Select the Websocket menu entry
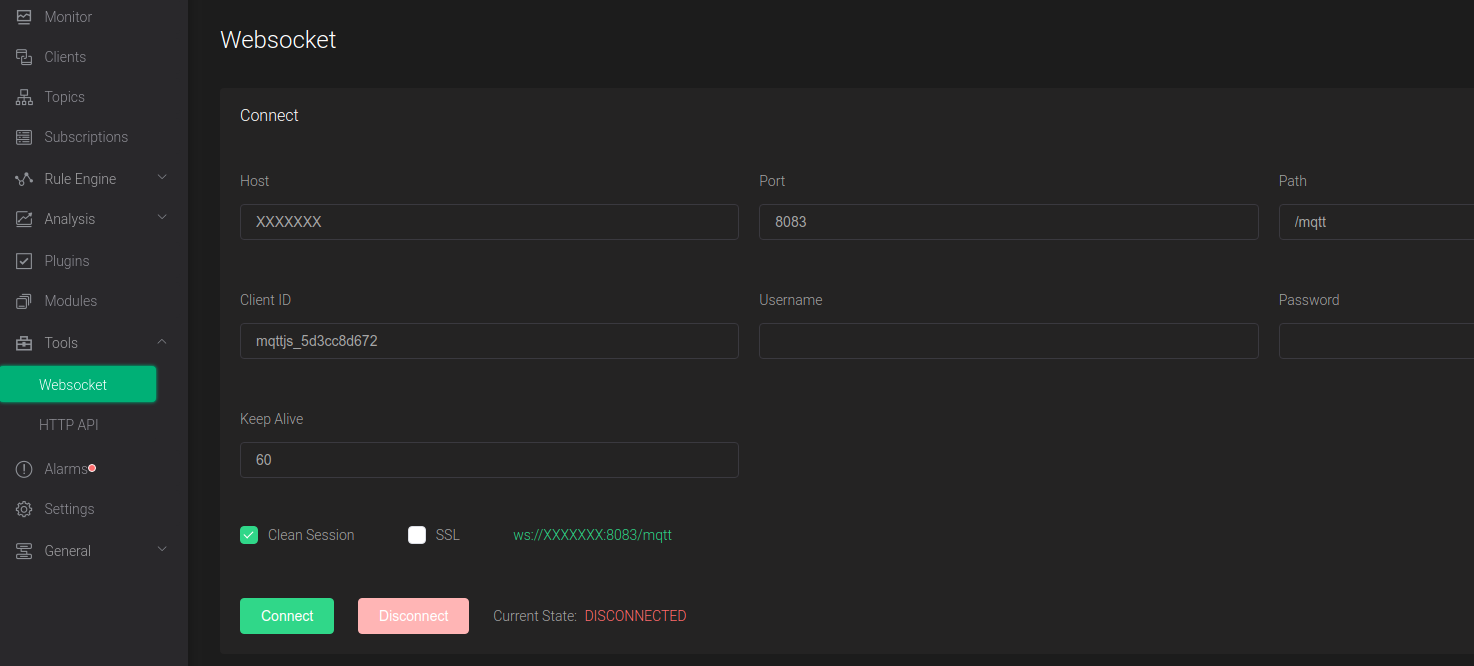Image resolution: width=1474 pixels, height=666 pixels. pyautogui.click(x=73, y=384)
